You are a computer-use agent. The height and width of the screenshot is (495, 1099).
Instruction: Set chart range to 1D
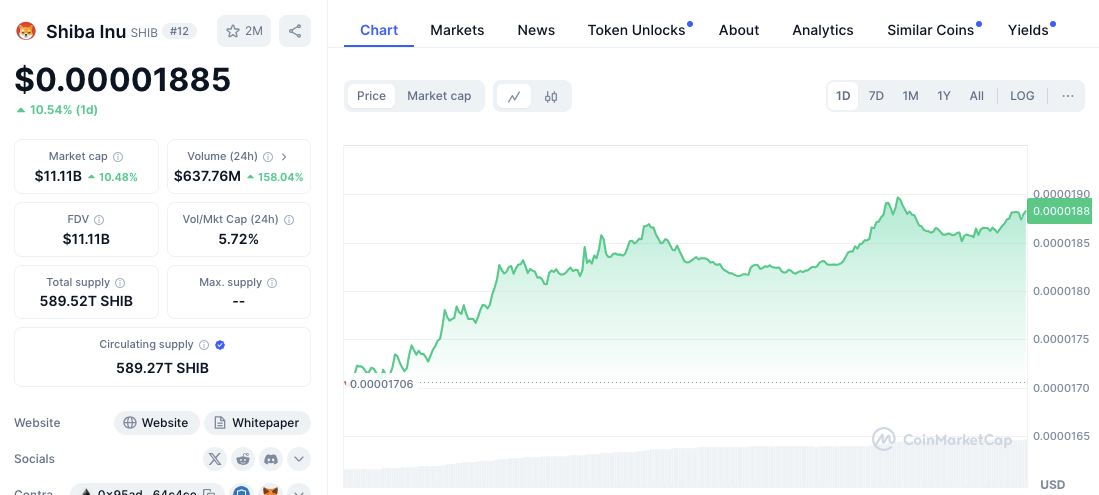click(x=843, y=96)
